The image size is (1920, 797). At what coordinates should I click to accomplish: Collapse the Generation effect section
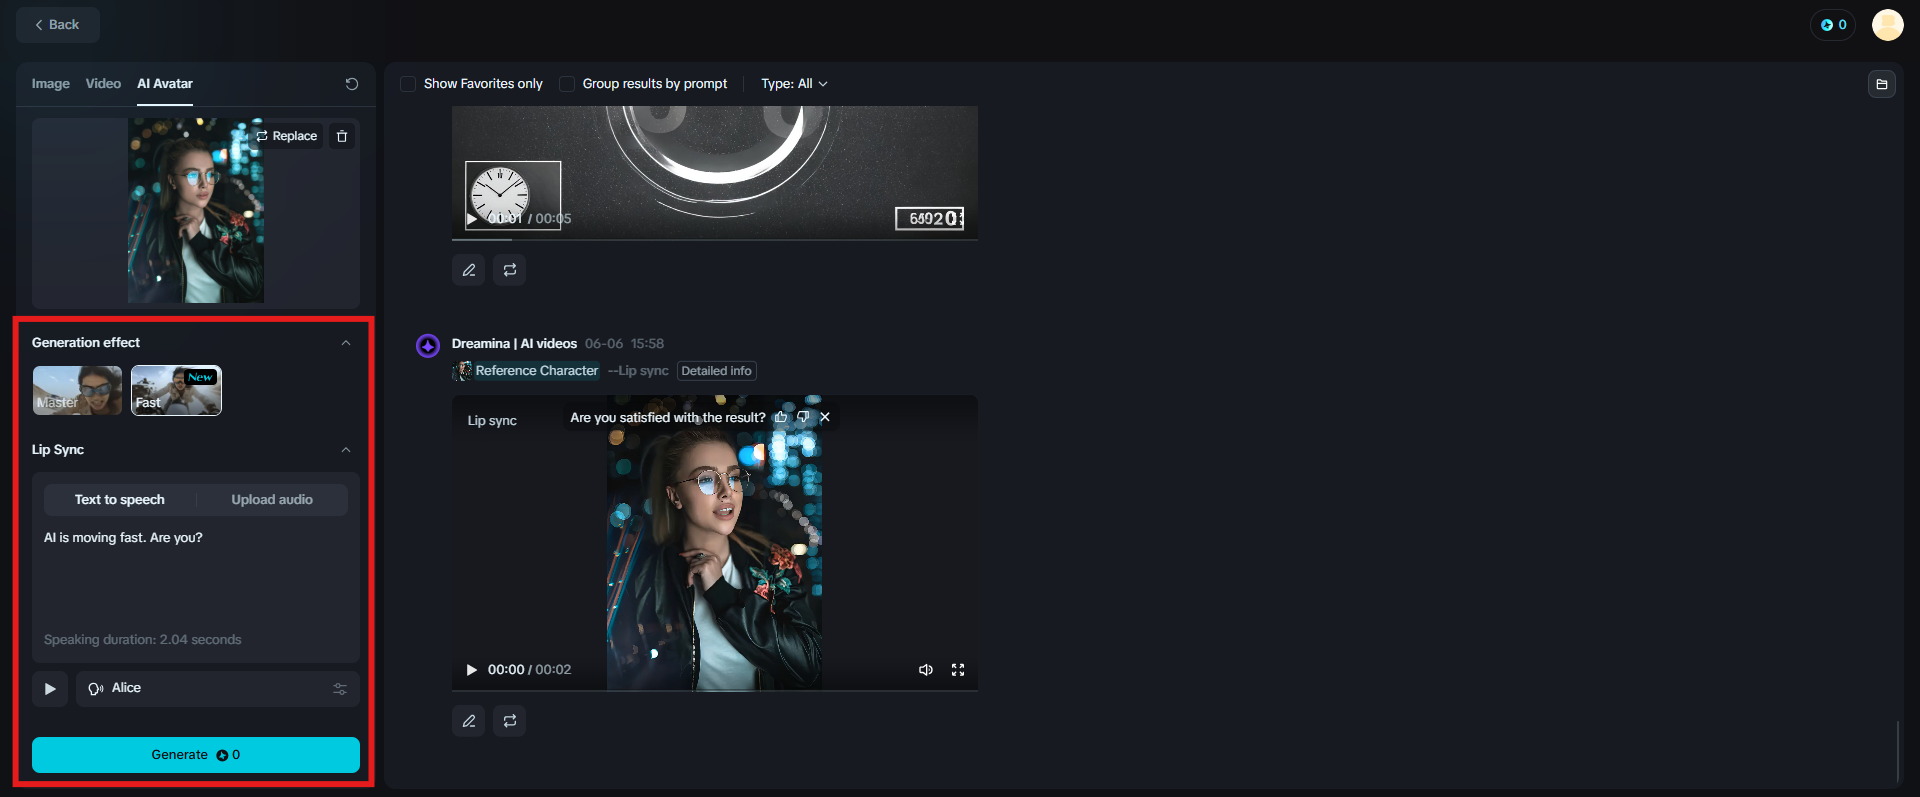pos(346,343)
